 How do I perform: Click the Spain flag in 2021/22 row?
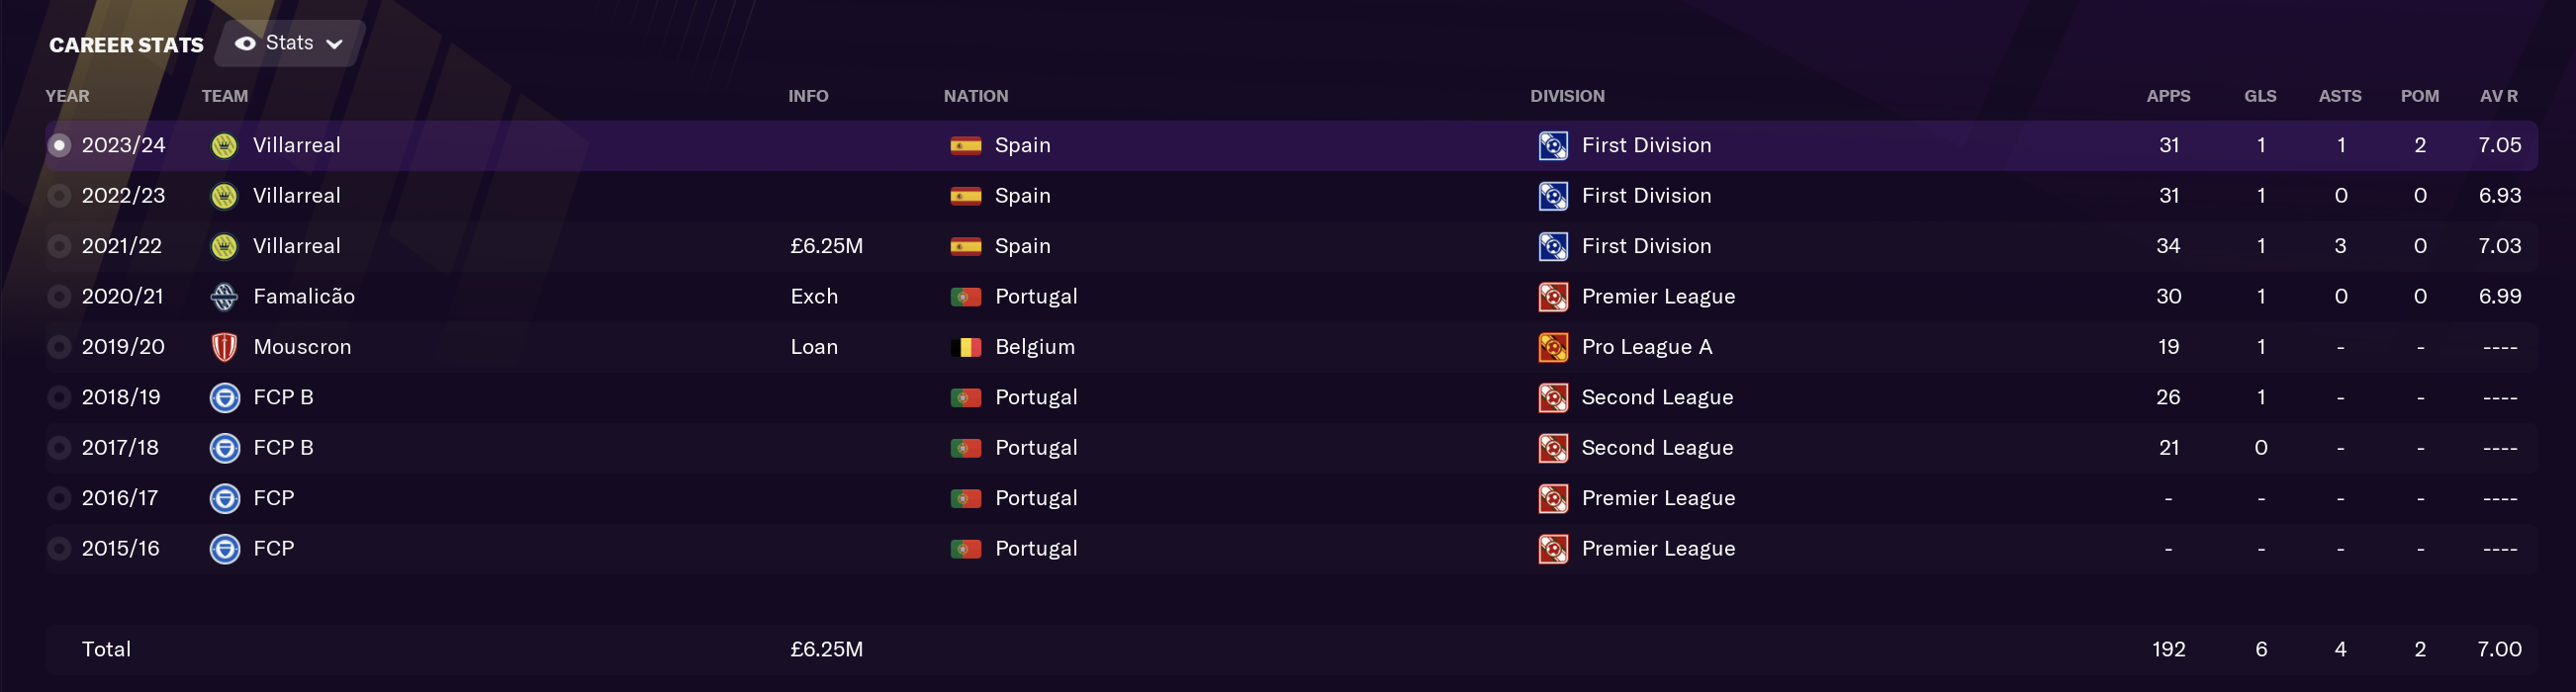[x=965, y=247]
